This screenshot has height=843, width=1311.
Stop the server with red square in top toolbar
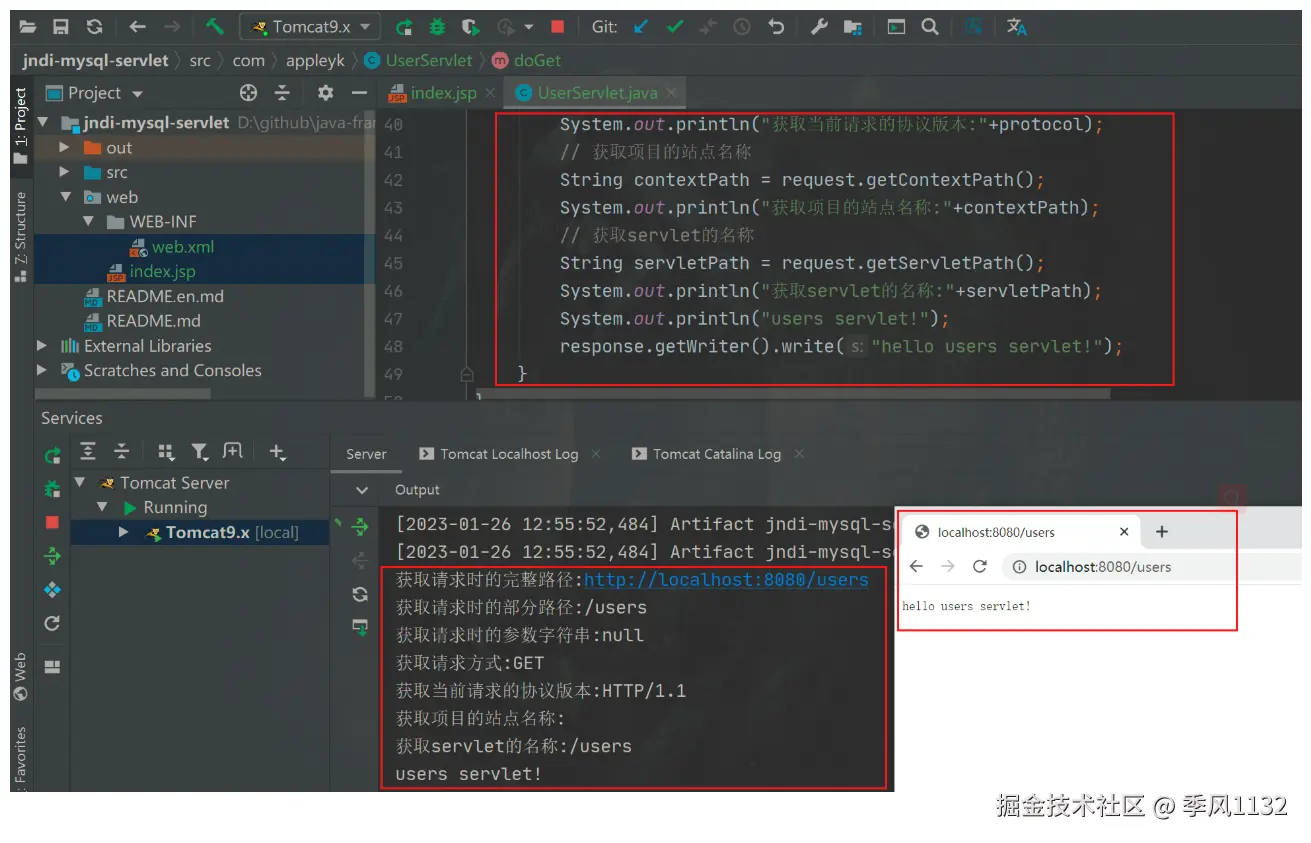(558, 27)
